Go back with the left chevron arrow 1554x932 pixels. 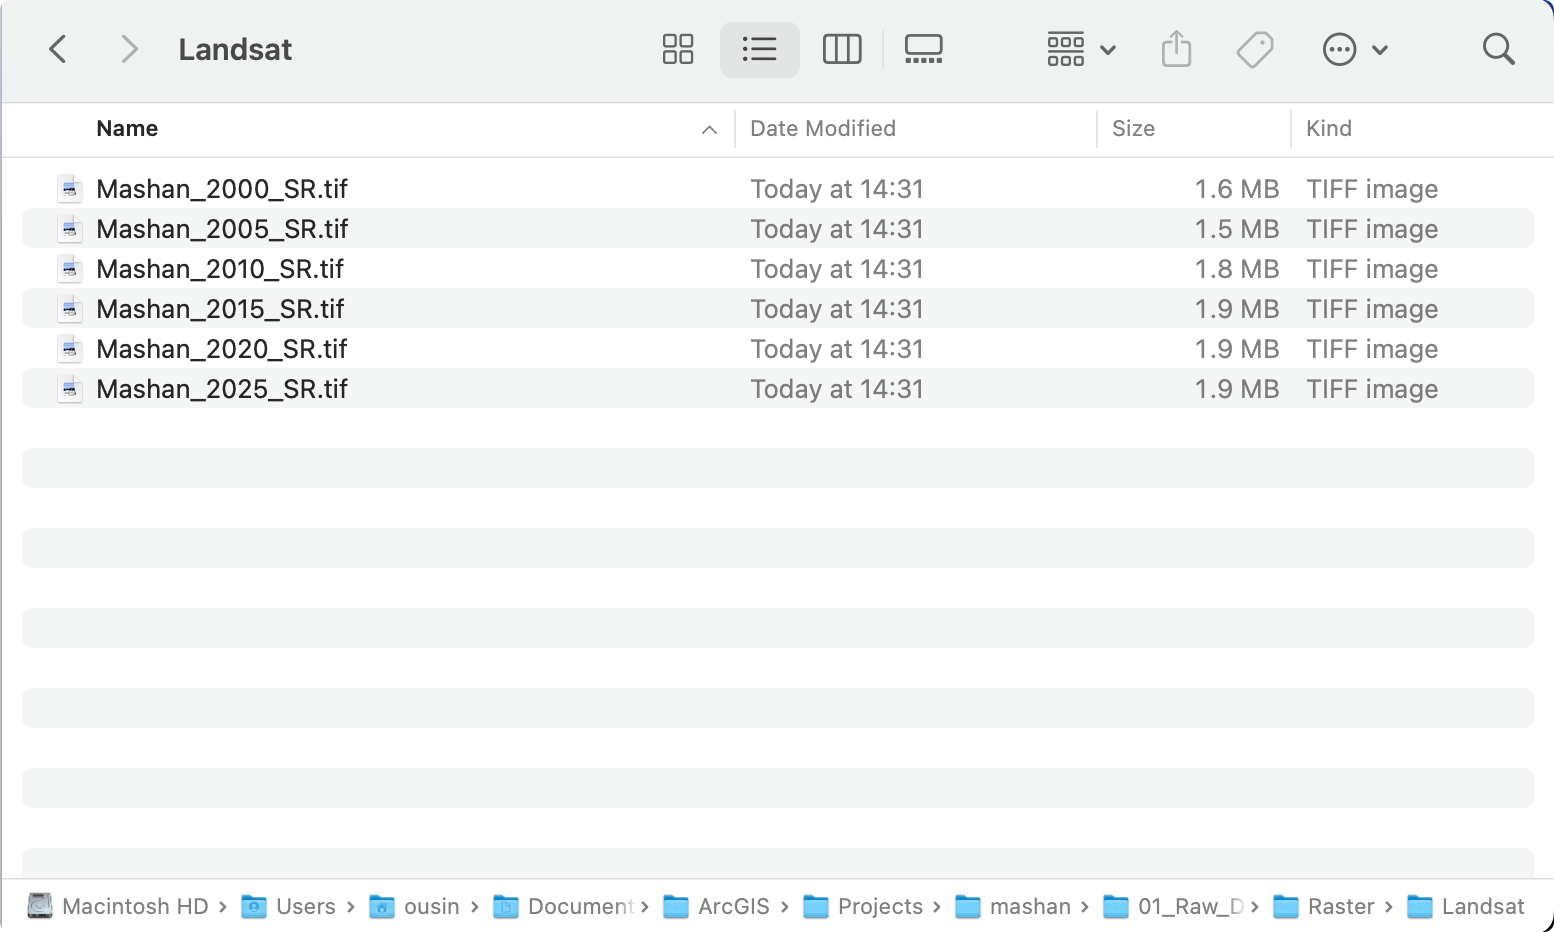pos(58,49)
